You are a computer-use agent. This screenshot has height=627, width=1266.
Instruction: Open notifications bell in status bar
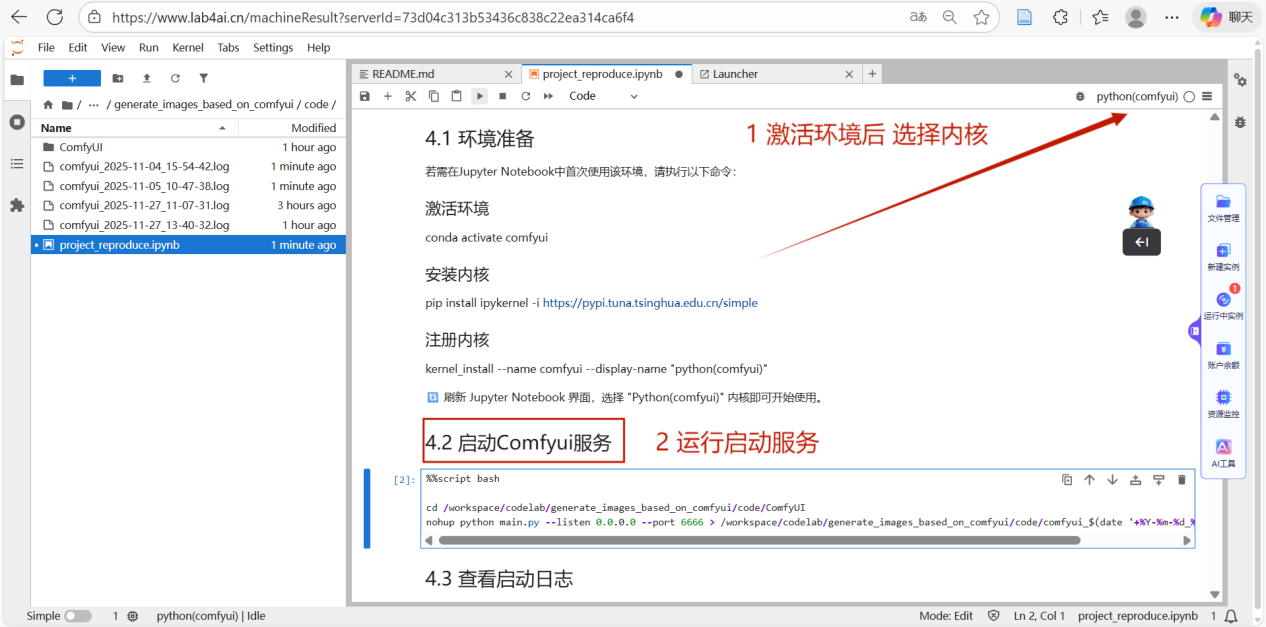1231,616
